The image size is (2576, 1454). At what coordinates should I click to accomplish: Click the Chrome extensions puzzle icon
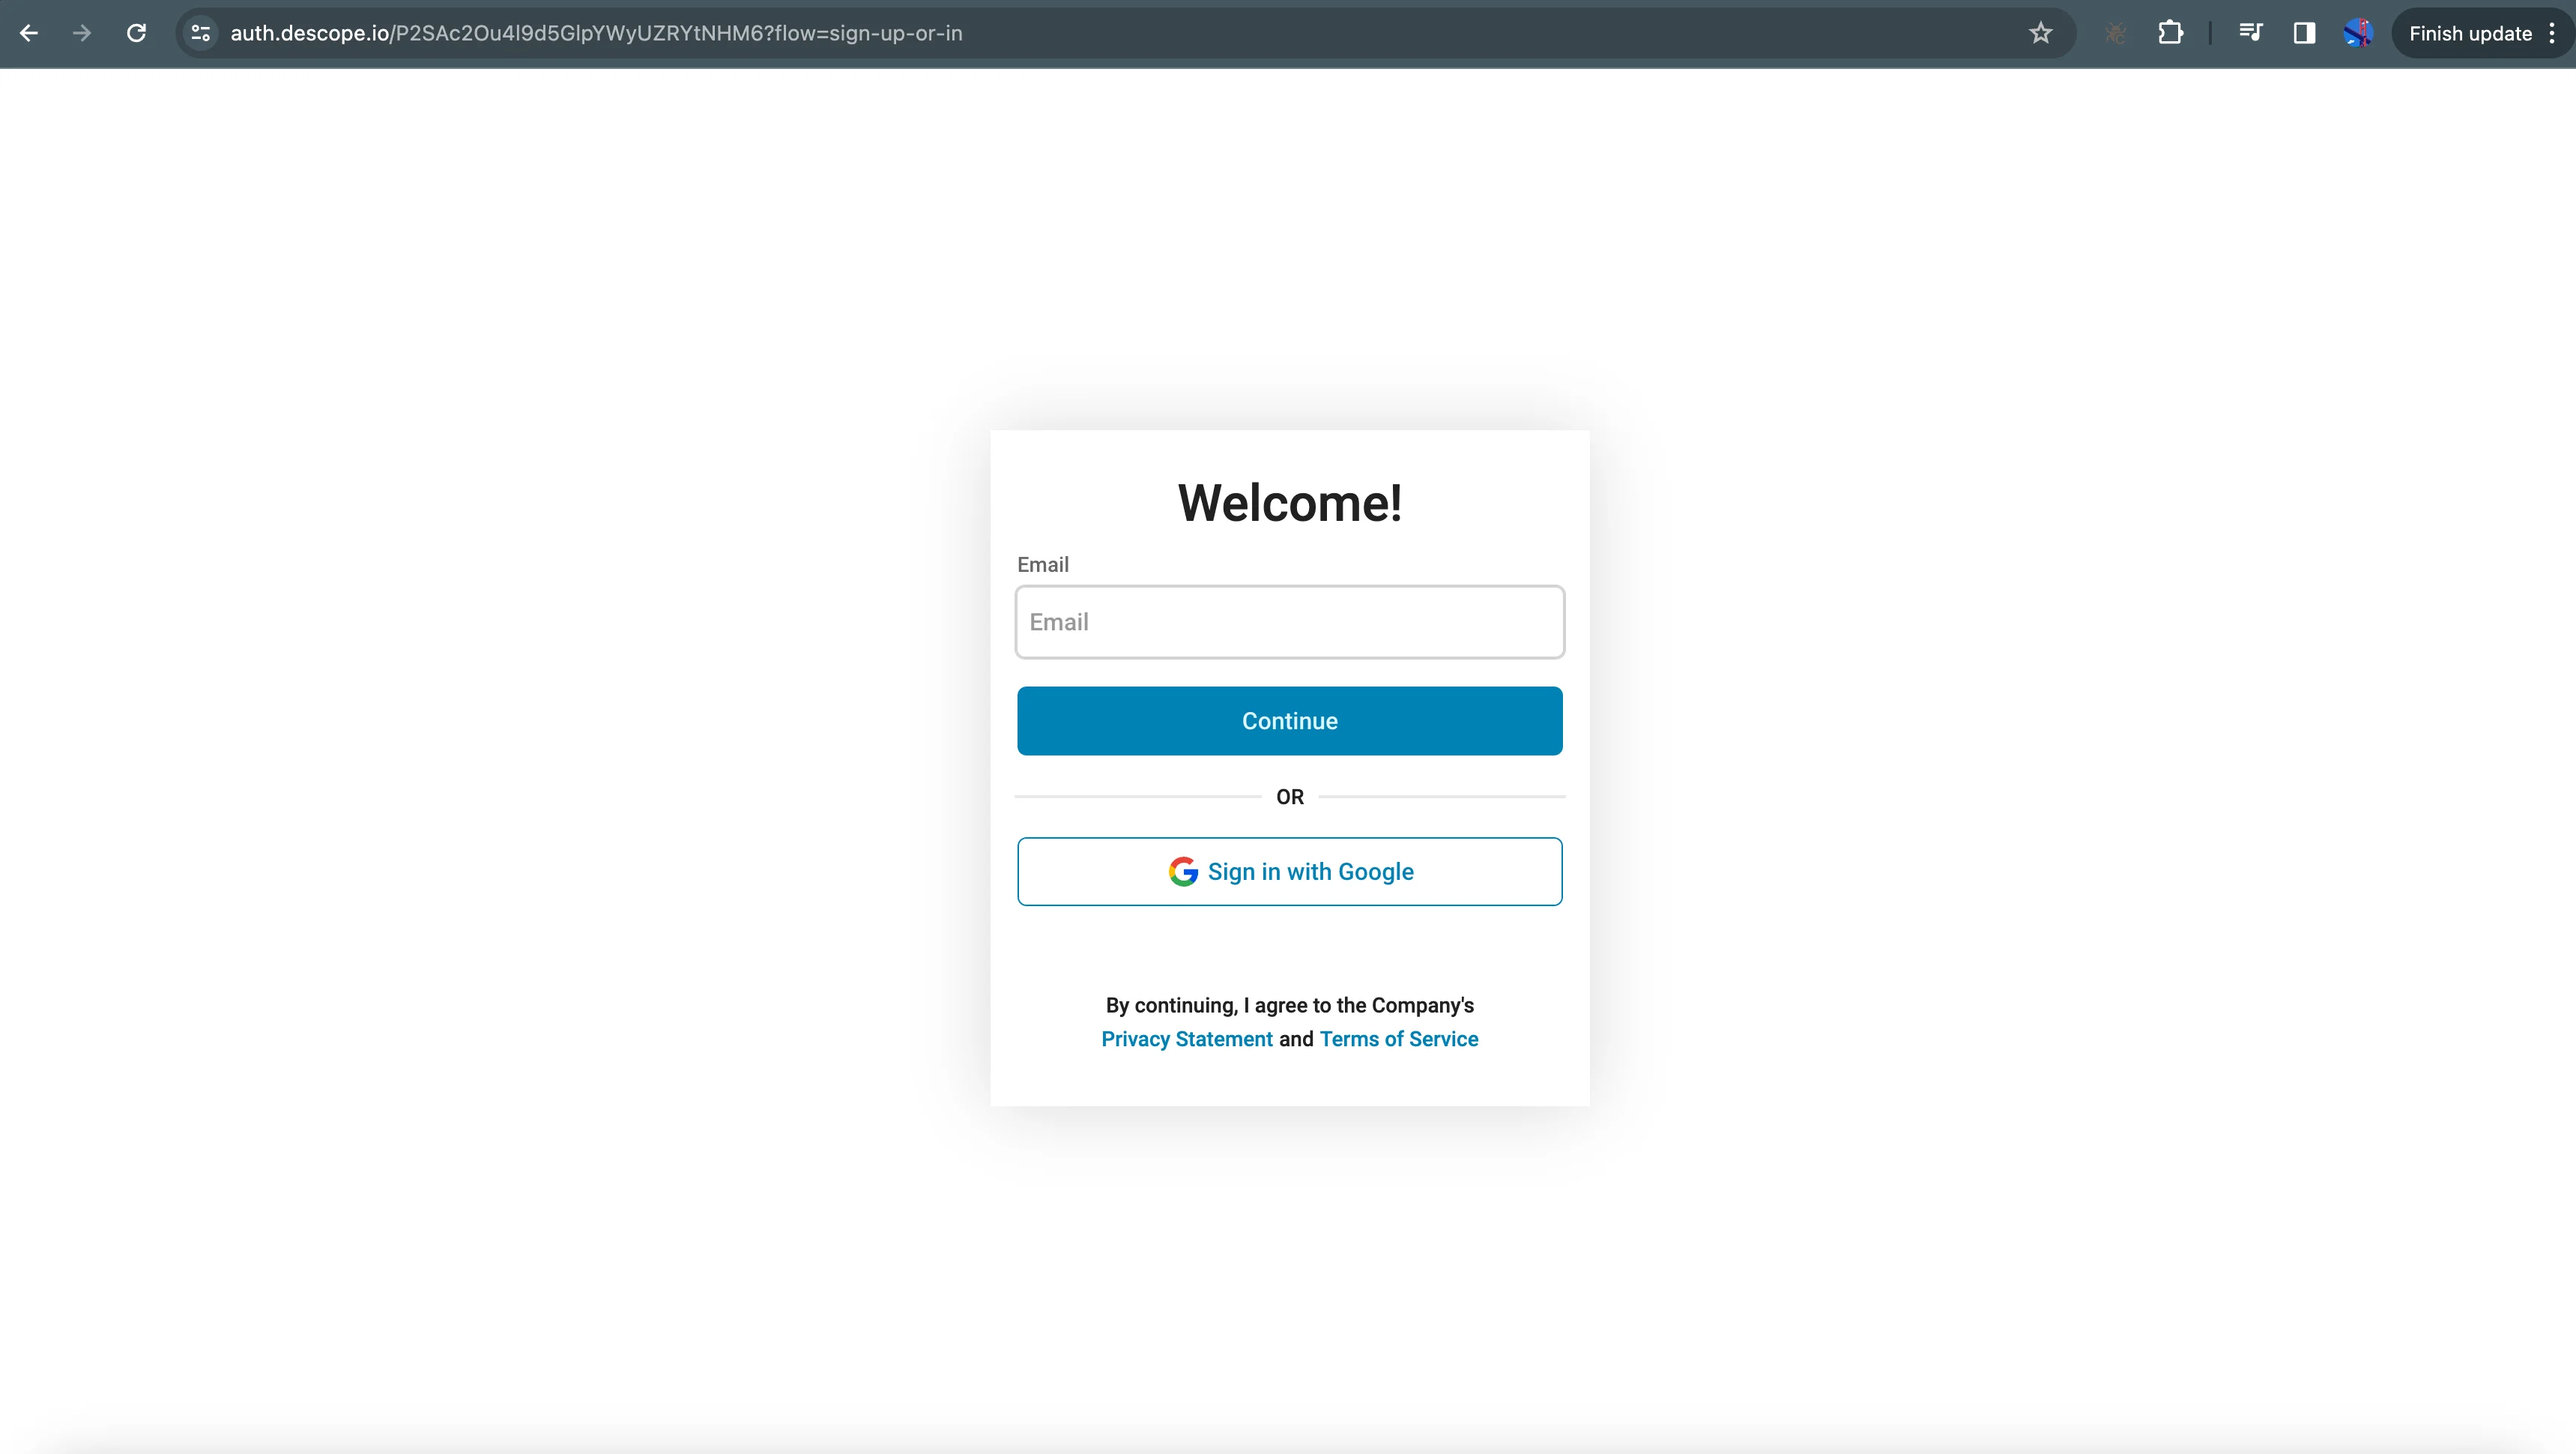click(2169, 31)
